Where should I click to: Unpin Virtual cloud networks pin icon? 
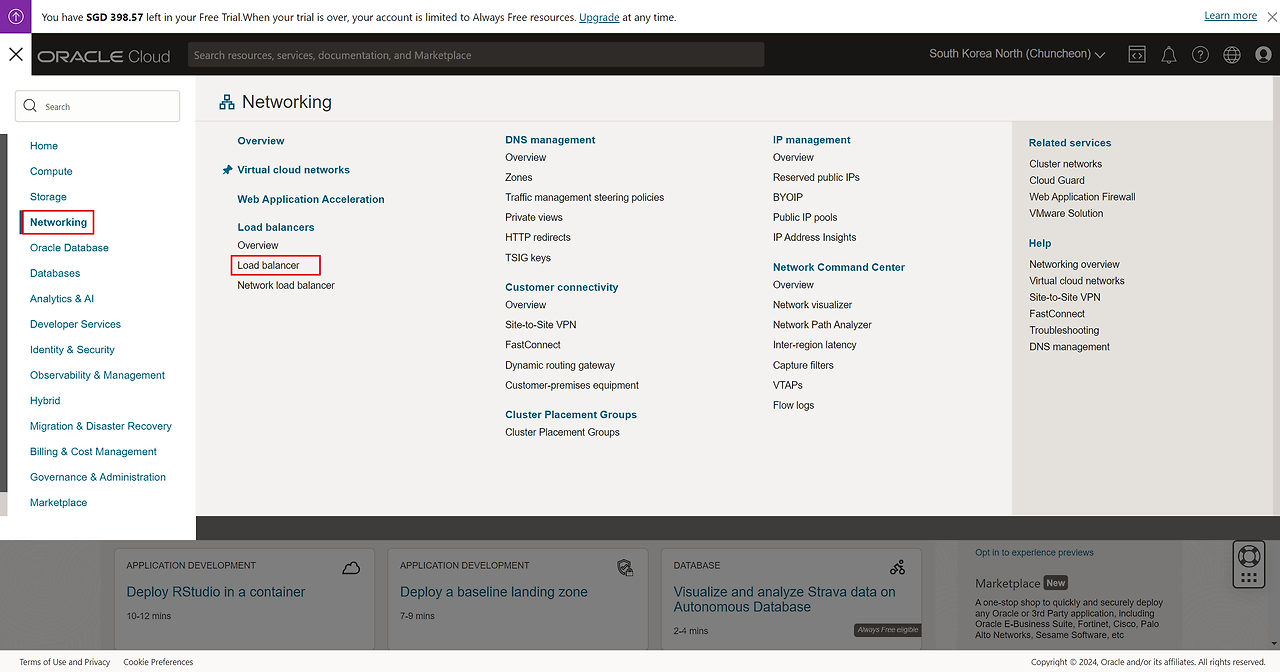[227, 170]
